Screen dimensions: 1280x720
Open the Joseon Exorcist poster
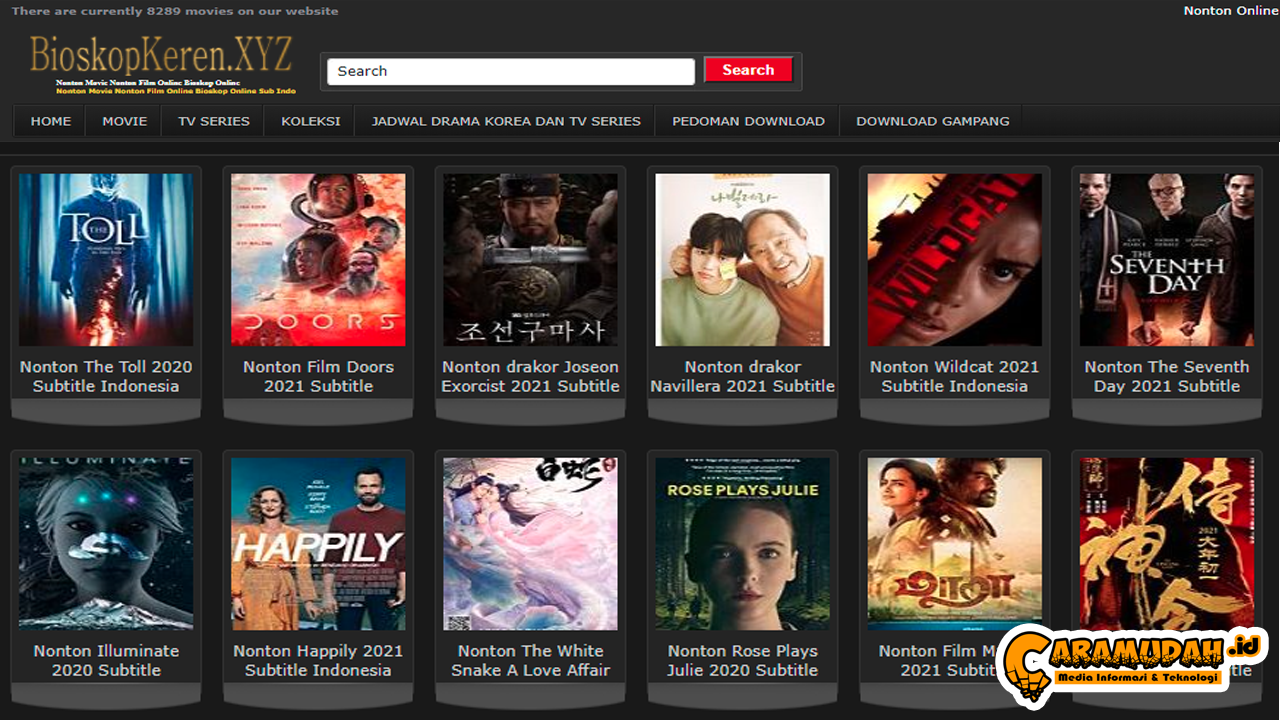pos(530,260)
